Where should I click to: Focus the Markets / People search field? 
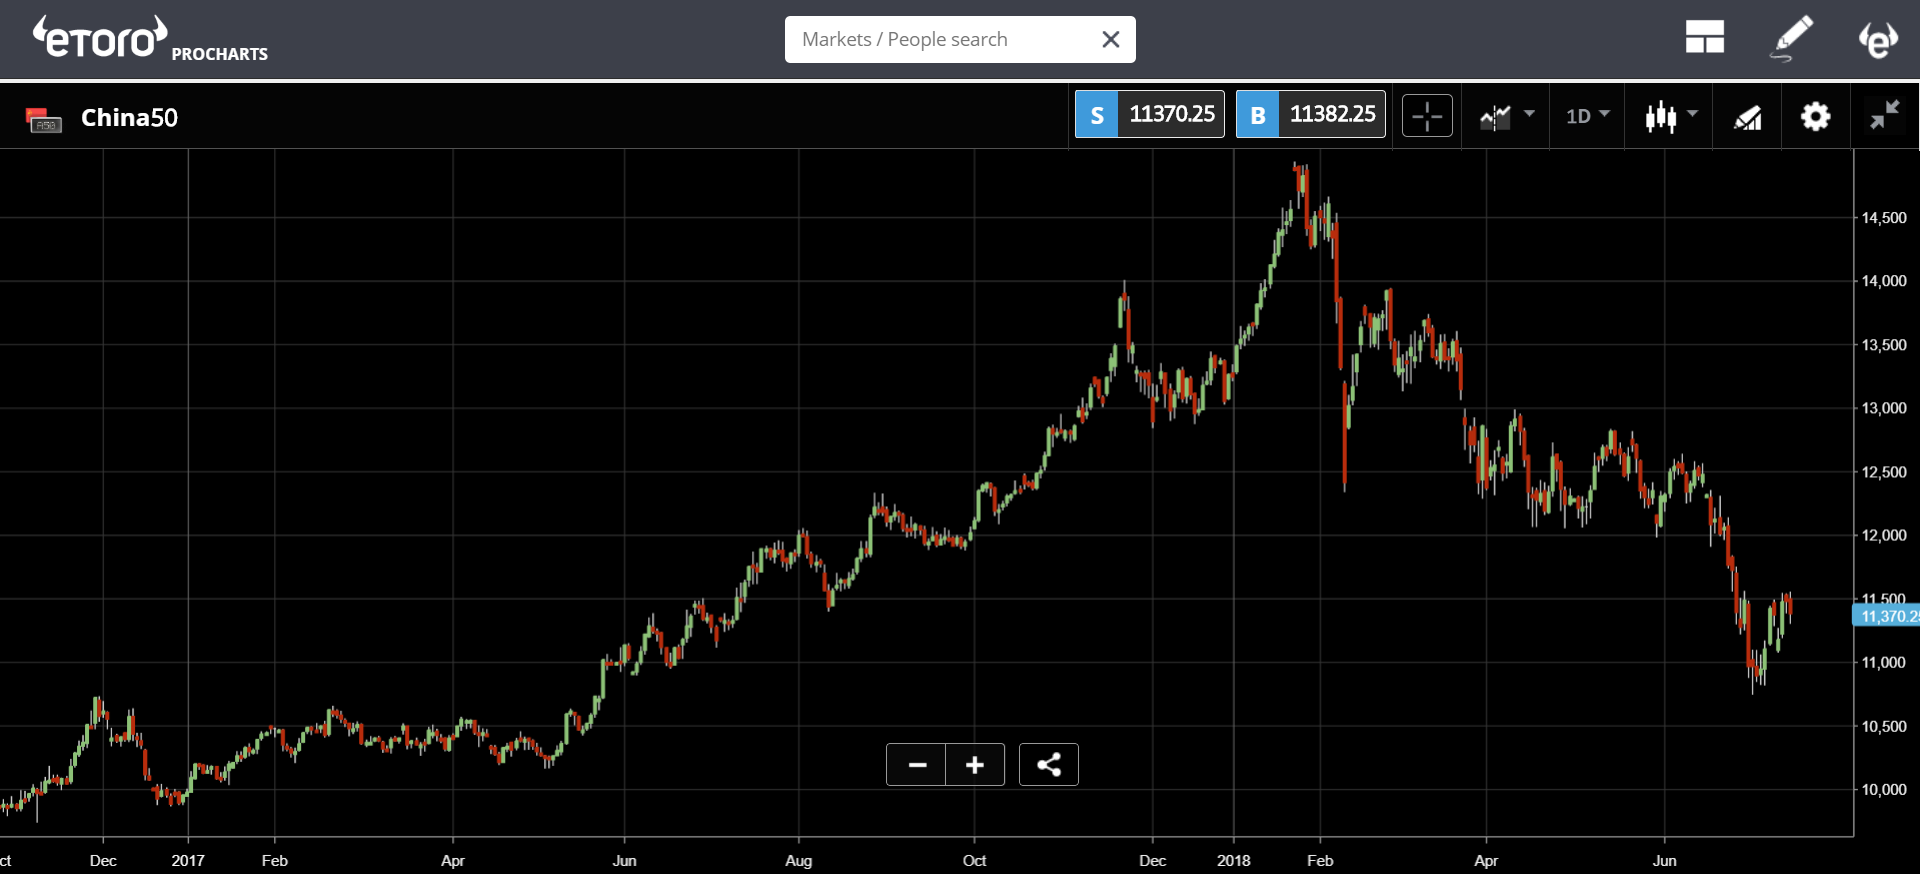tap(940, 40)
